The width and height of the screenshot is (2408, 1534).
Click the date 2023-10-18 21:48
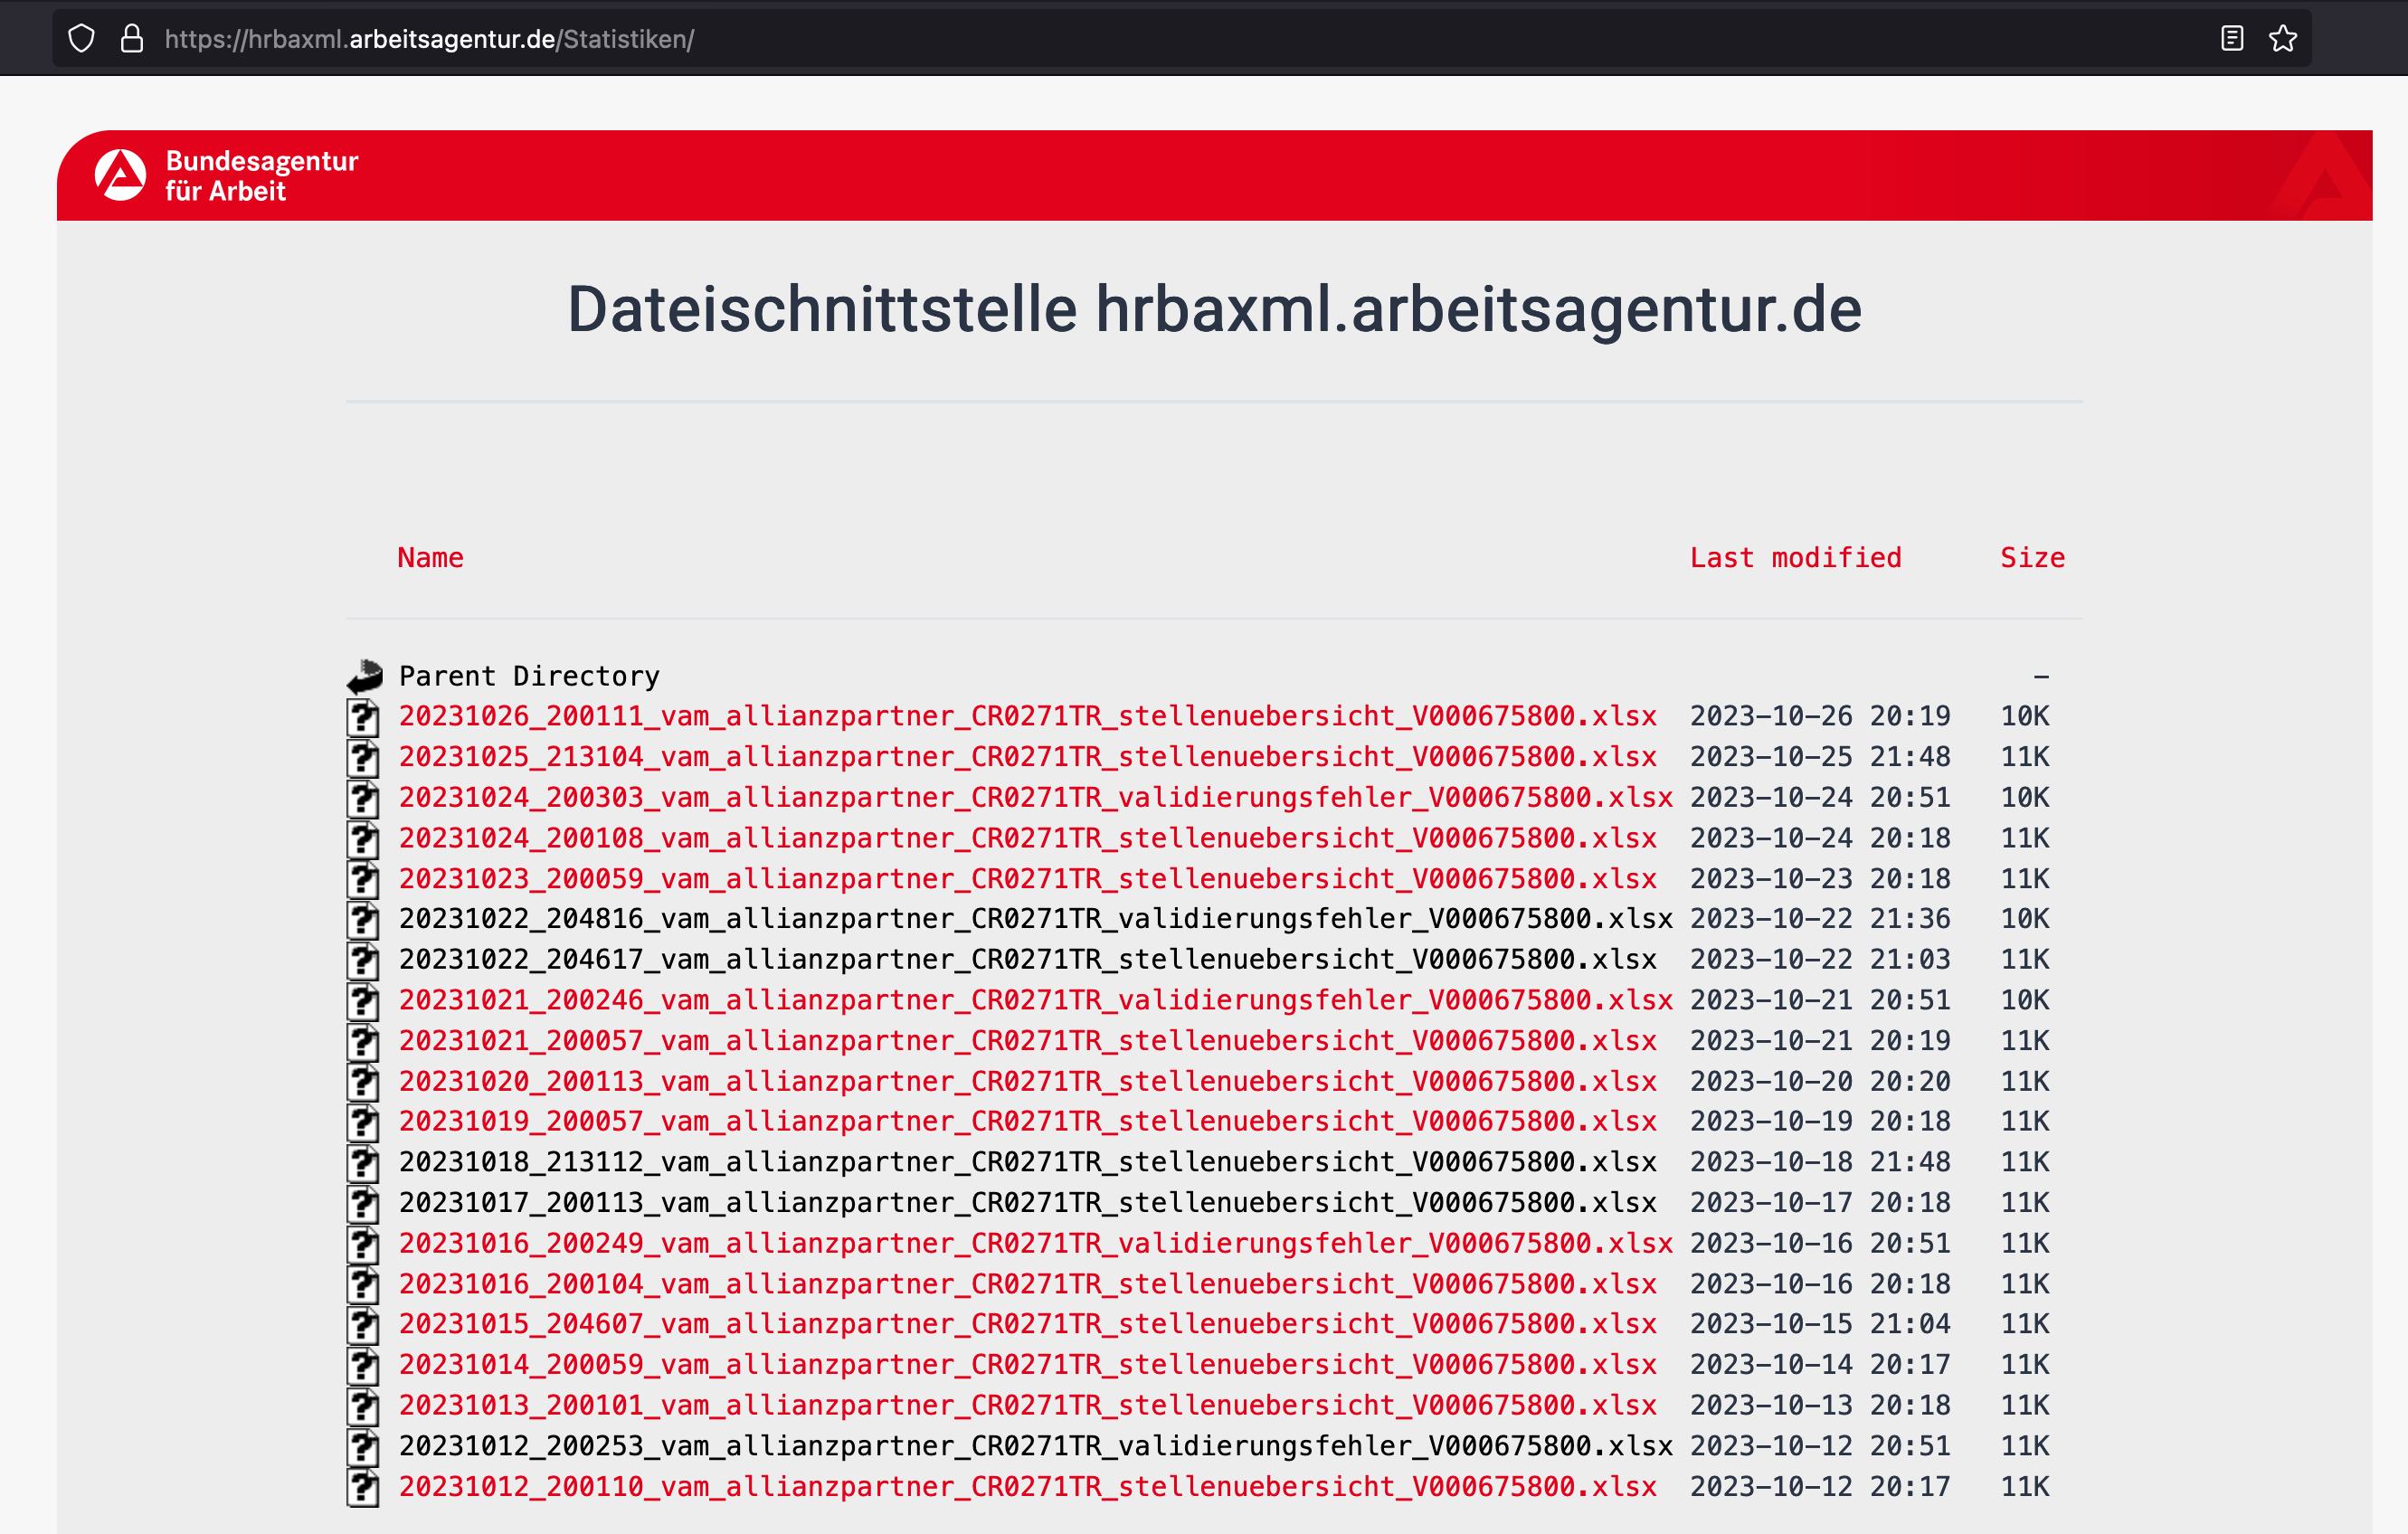point(1820,1162)
